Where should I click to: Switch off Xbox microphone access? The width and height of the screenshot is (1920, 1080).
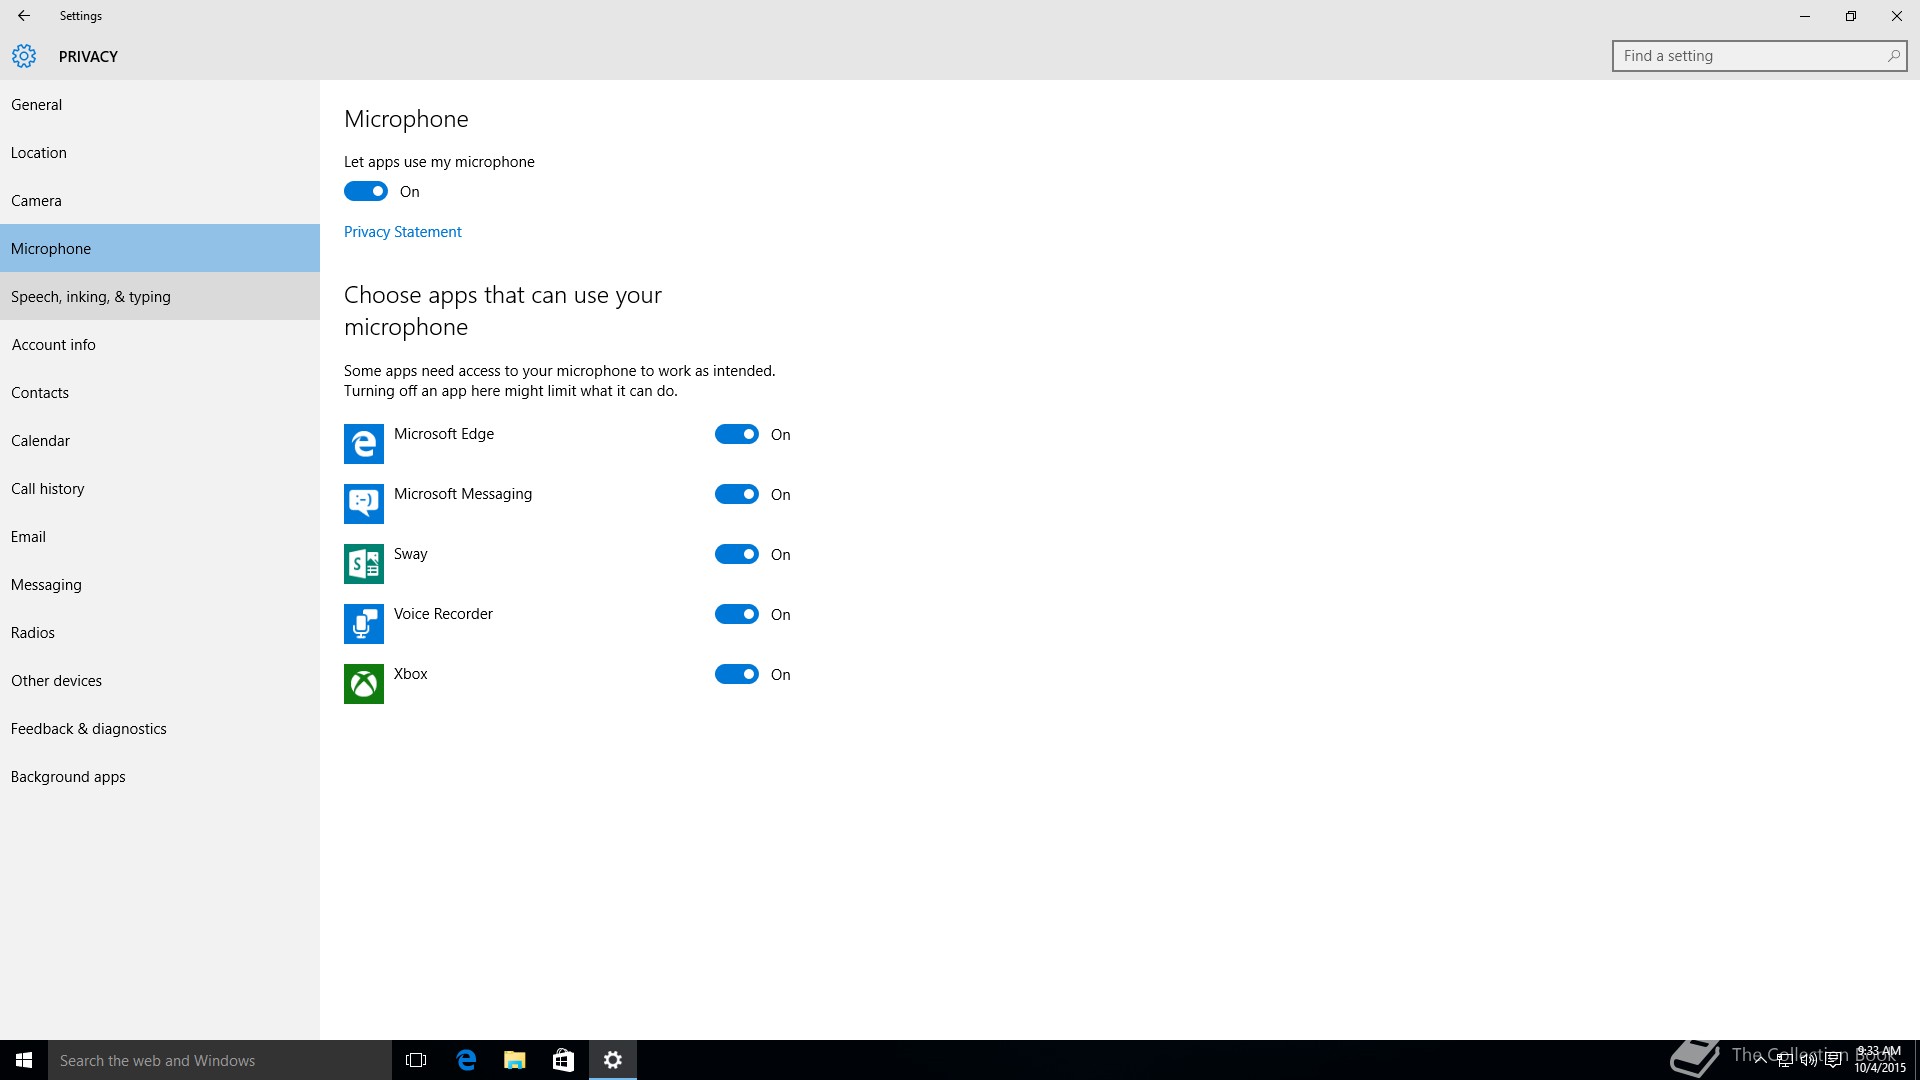coord(737,674)
